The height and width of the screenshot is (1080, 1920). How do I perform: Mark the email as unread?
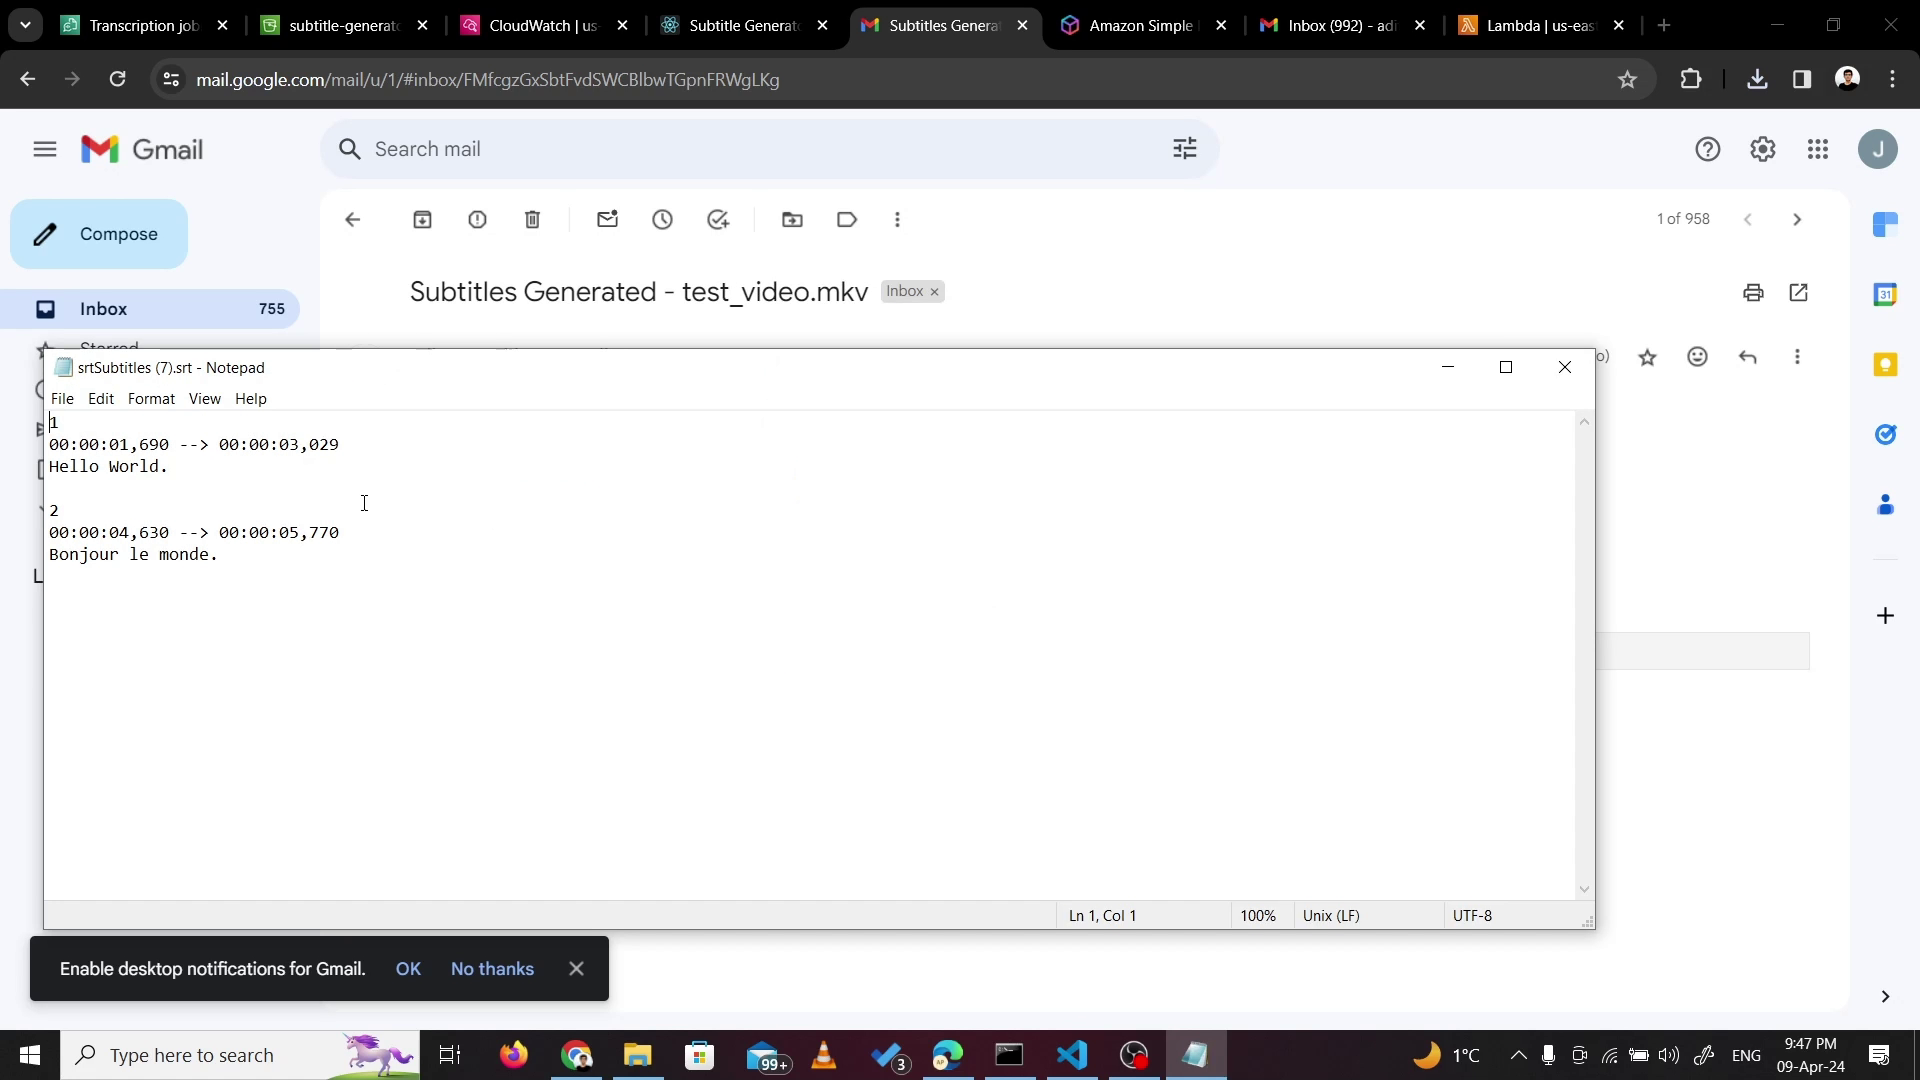[x=607, y=220]
